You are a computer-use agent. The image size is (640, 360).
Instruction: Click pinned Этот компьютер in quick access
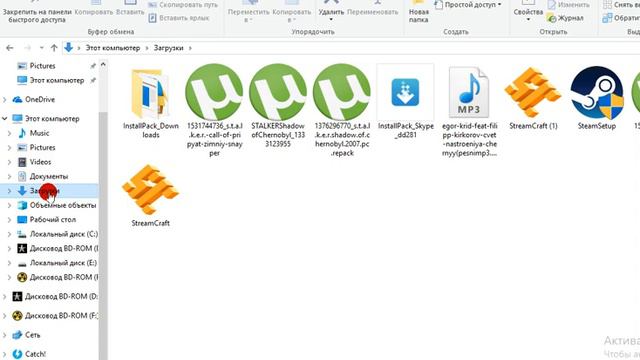point(56,80)
